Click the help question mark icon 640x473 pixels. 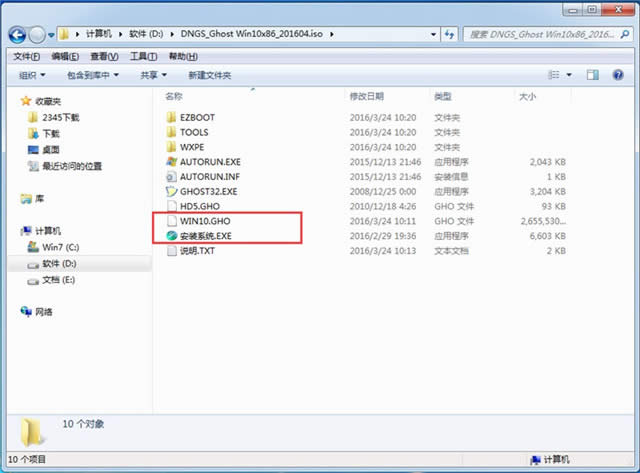pyautogui.click(x=617, y=75)
